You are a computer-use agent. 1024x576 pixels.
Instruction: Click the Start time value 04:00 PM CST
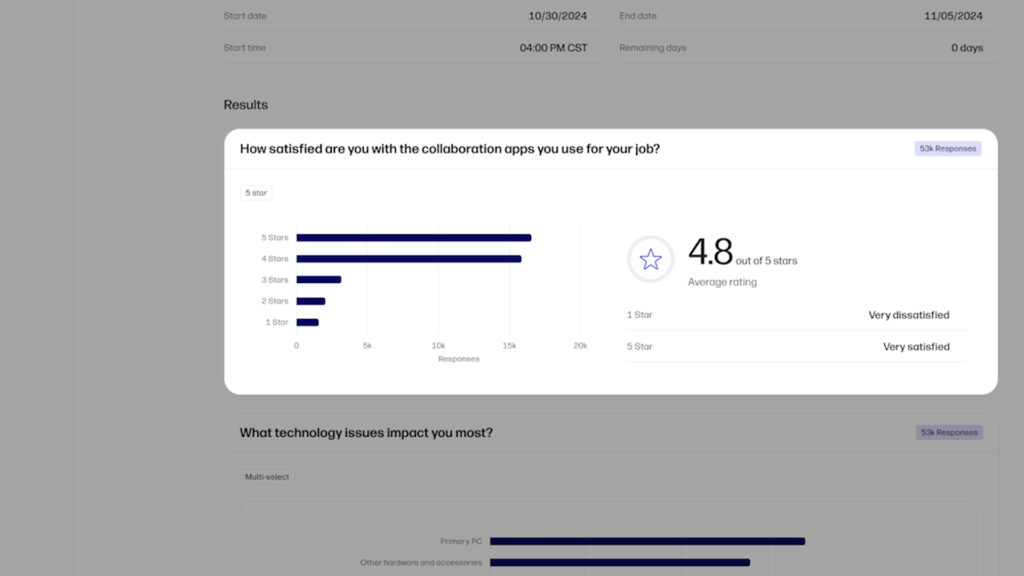click(553, 48)
